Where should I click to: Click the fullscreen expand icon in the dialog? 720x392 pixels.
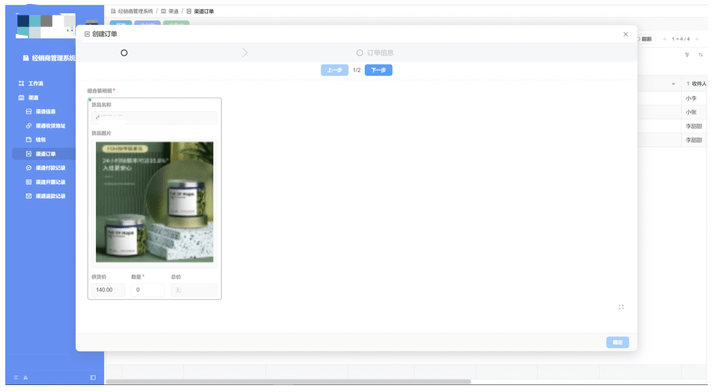tap(621, 307)
